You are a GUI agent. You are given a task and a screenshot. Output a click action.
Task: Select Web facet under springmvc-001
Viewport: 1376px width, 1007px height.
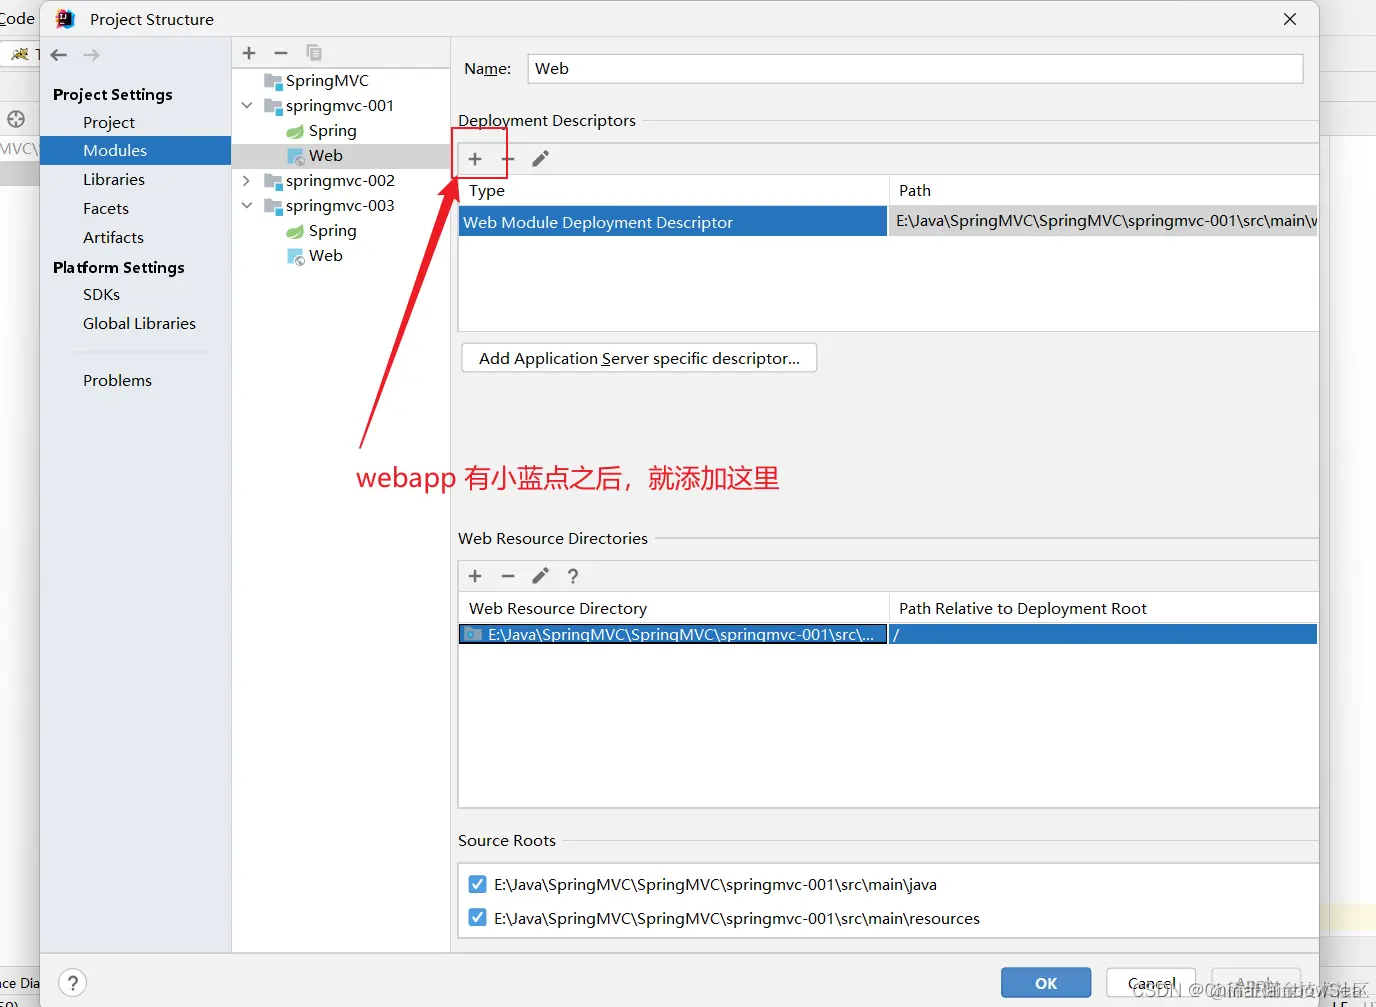[314, 156]
